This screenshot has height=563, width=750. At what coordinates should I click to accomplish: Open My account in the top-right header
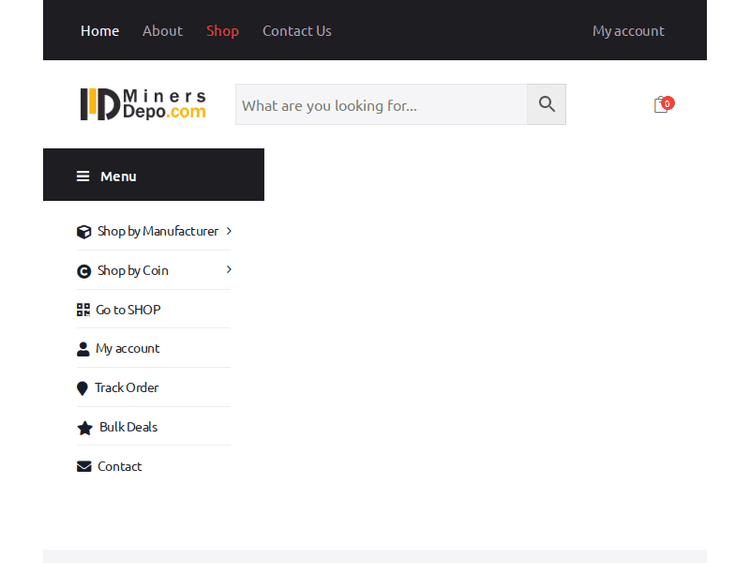628,31
